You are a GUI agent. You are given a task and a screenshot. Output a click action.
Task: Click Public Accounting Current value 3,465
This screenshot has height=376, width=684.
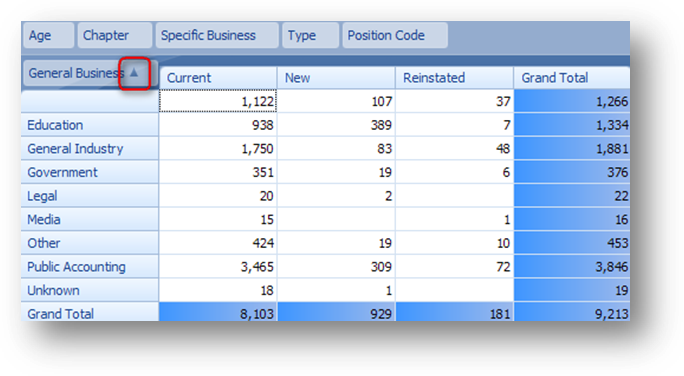[218, 267]
